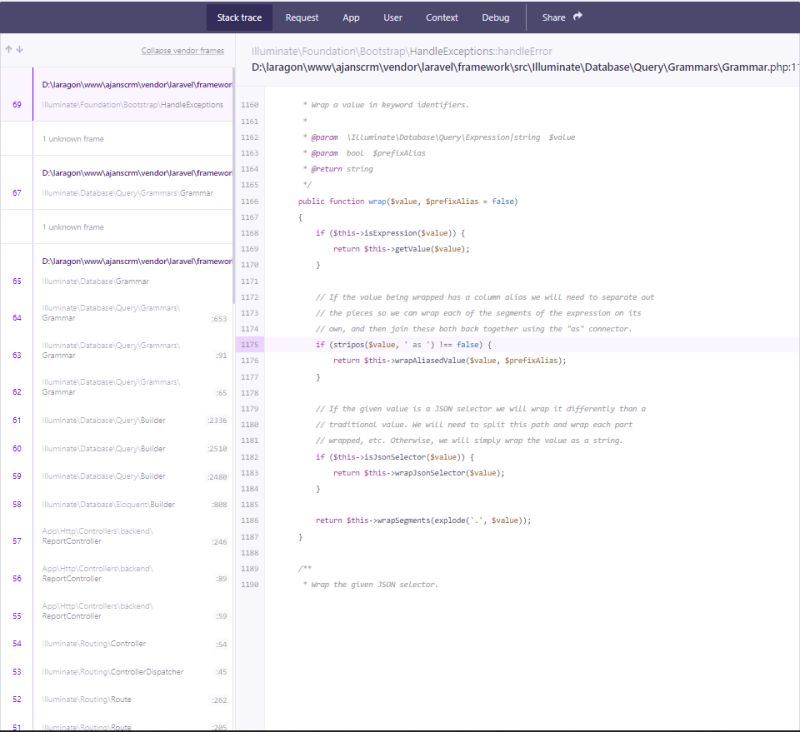Select frame 55 ReportController line 59
Viewport: 800px width, 732px height.
[117, 611]
